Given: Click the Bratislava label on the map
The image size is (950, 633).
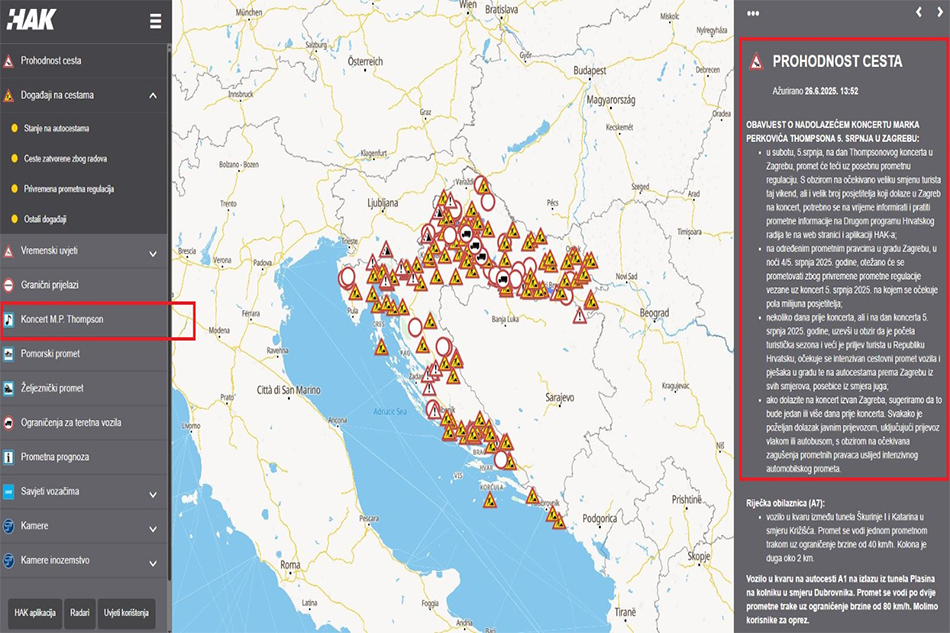Looking at the screenshot, I should pyautogui.click(x=502, y=10).
